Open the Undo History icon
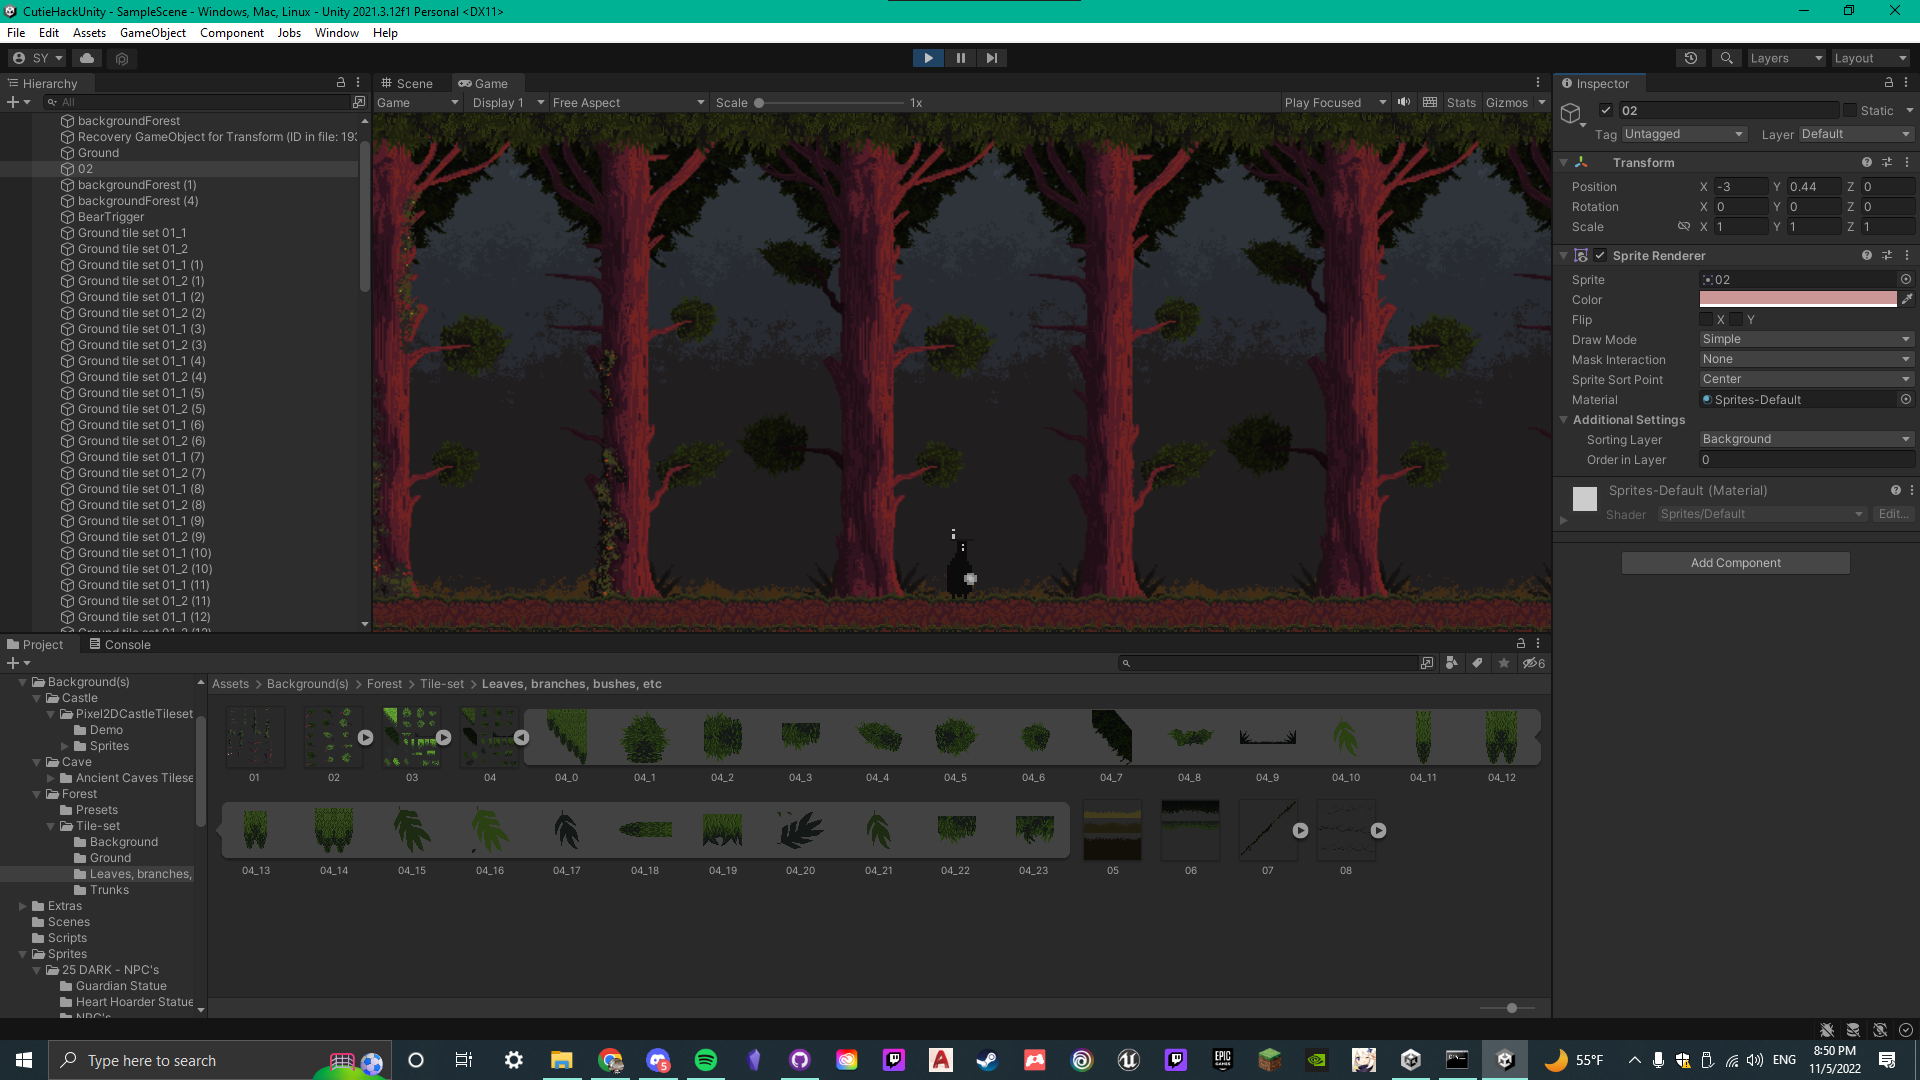This screenshot has height=1080, width=1920. [1691, 58]
